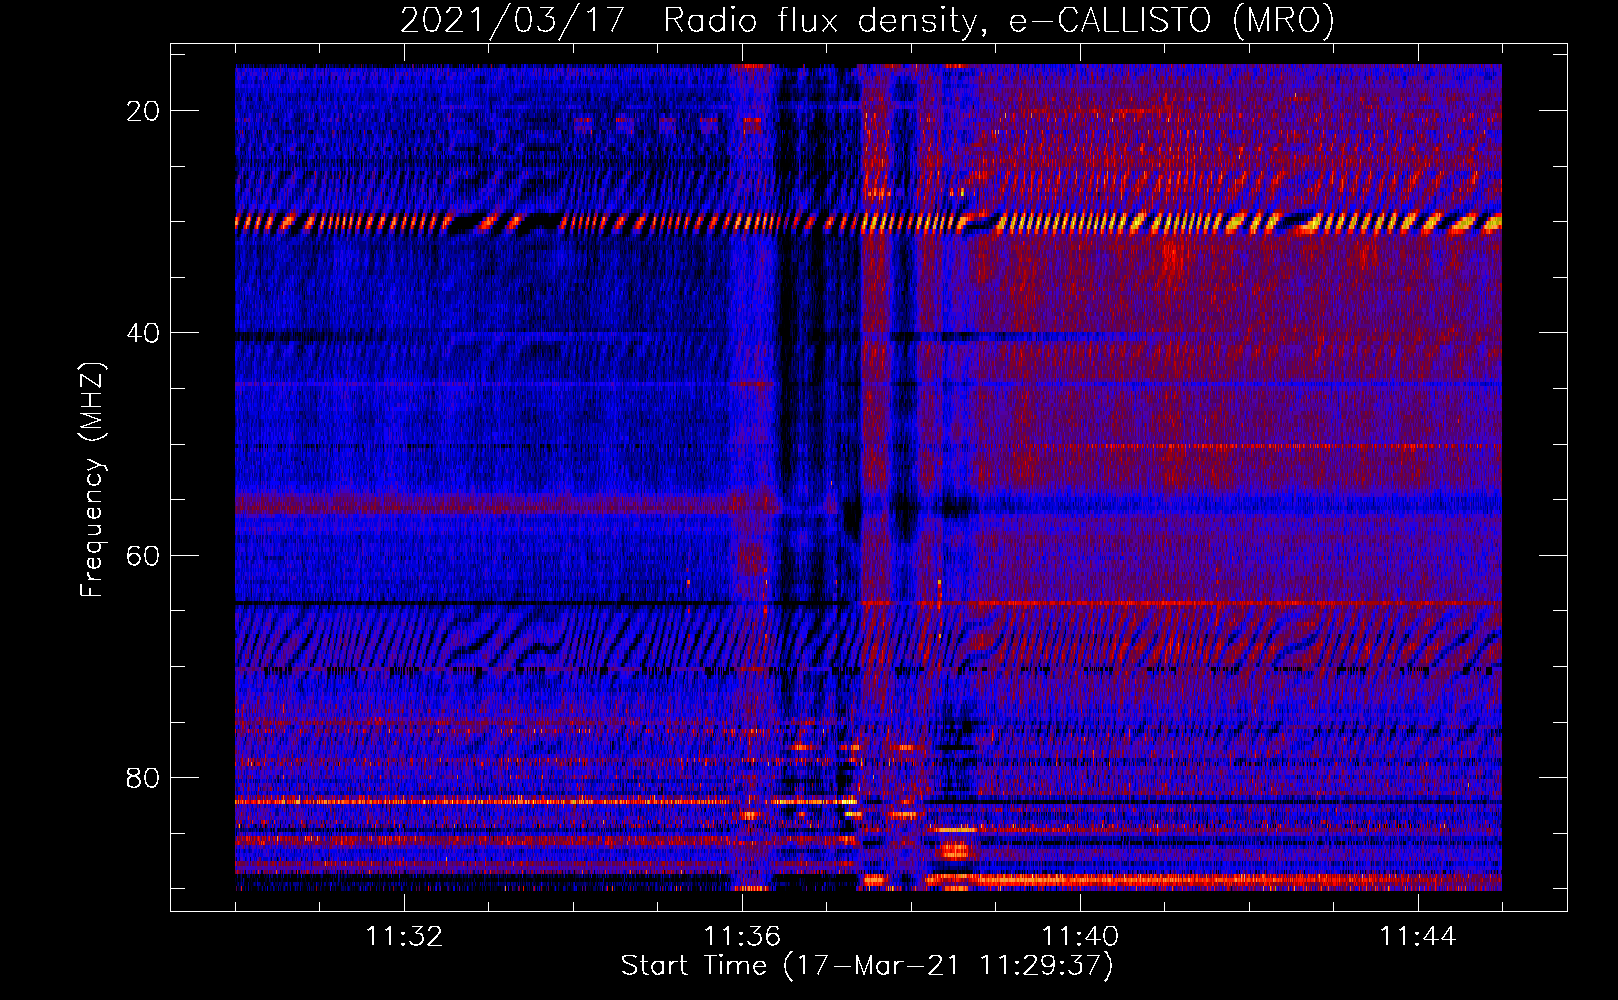Screen dimensions: 1618x1000
Task: Click the "11:36" time tick label
Action: [742, 936]
